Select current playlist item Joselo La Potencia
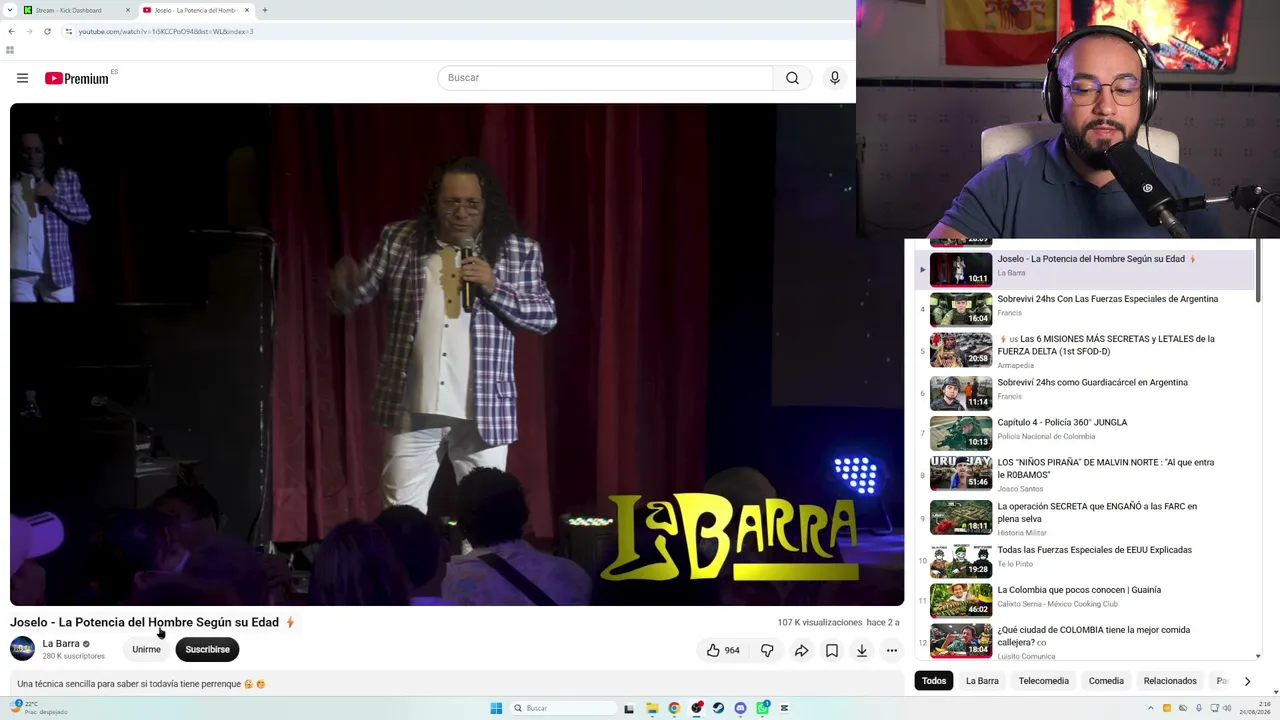 point(1085,270)
